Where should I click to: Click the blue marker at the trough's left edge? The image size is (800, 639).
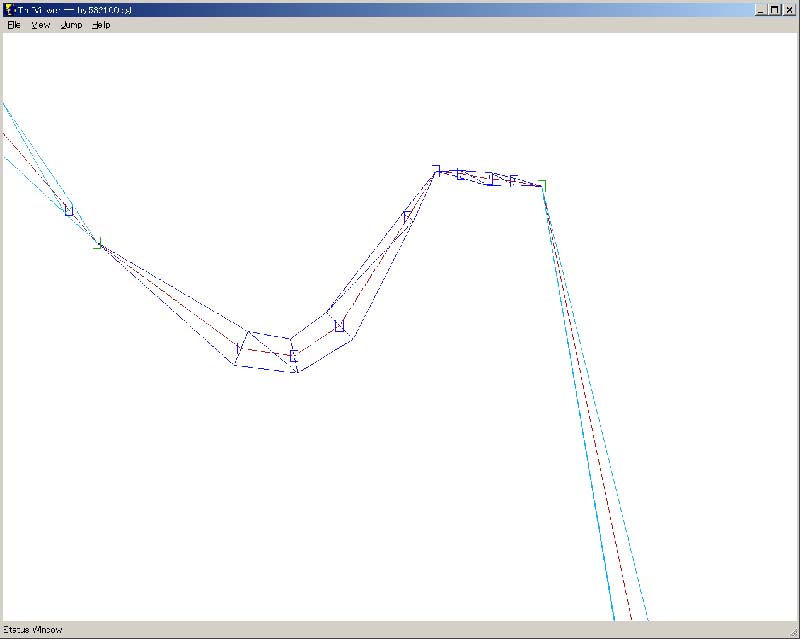[x=239, y=347]
